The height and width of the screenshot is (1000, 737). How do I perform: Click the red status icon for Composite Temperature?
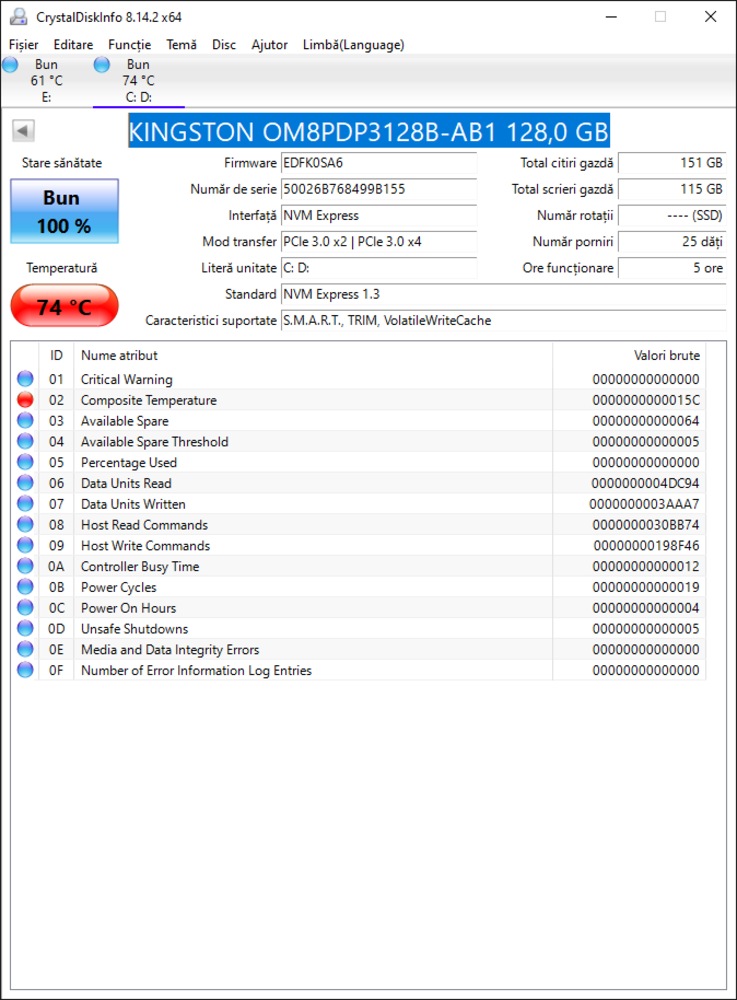(x=26, y=400)
